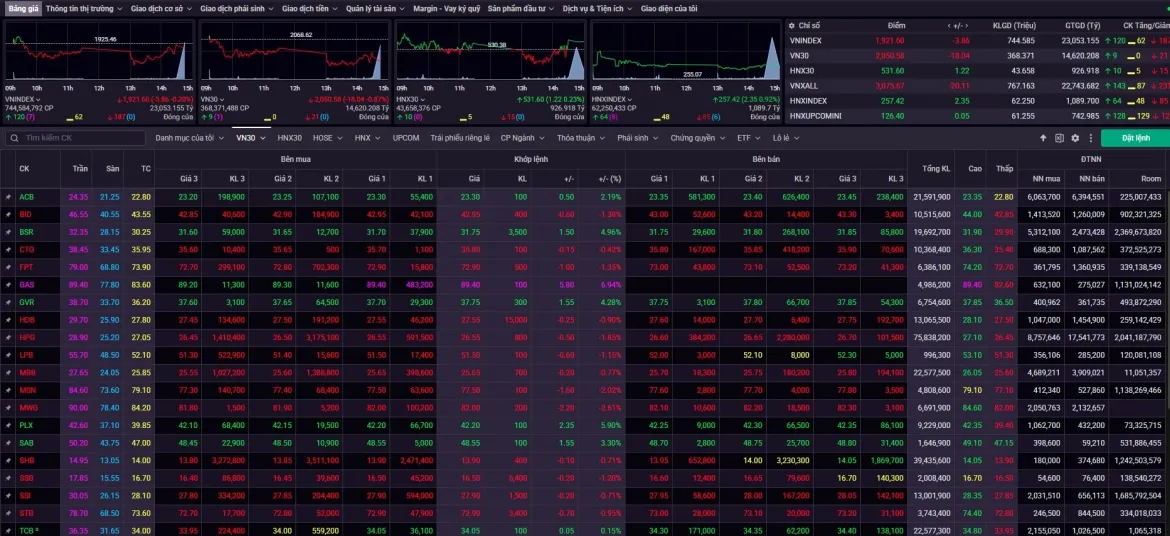
Task: Expand Giao dịch cơ sở menu
Action: point(162,9)
